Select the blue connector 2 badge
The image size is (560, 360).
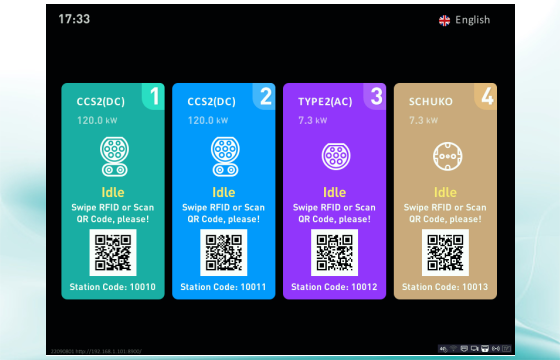point(264,96)
